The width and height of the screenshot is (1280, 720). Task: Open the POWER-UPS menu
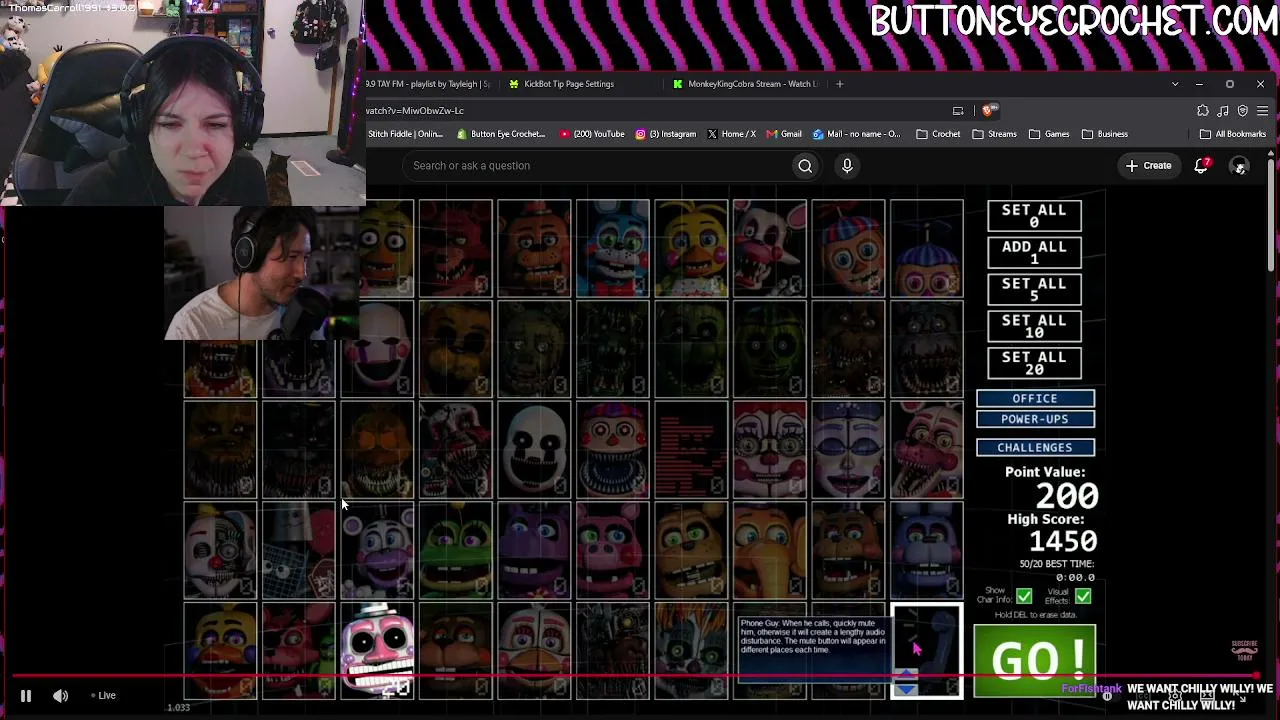coord(1035,419)
